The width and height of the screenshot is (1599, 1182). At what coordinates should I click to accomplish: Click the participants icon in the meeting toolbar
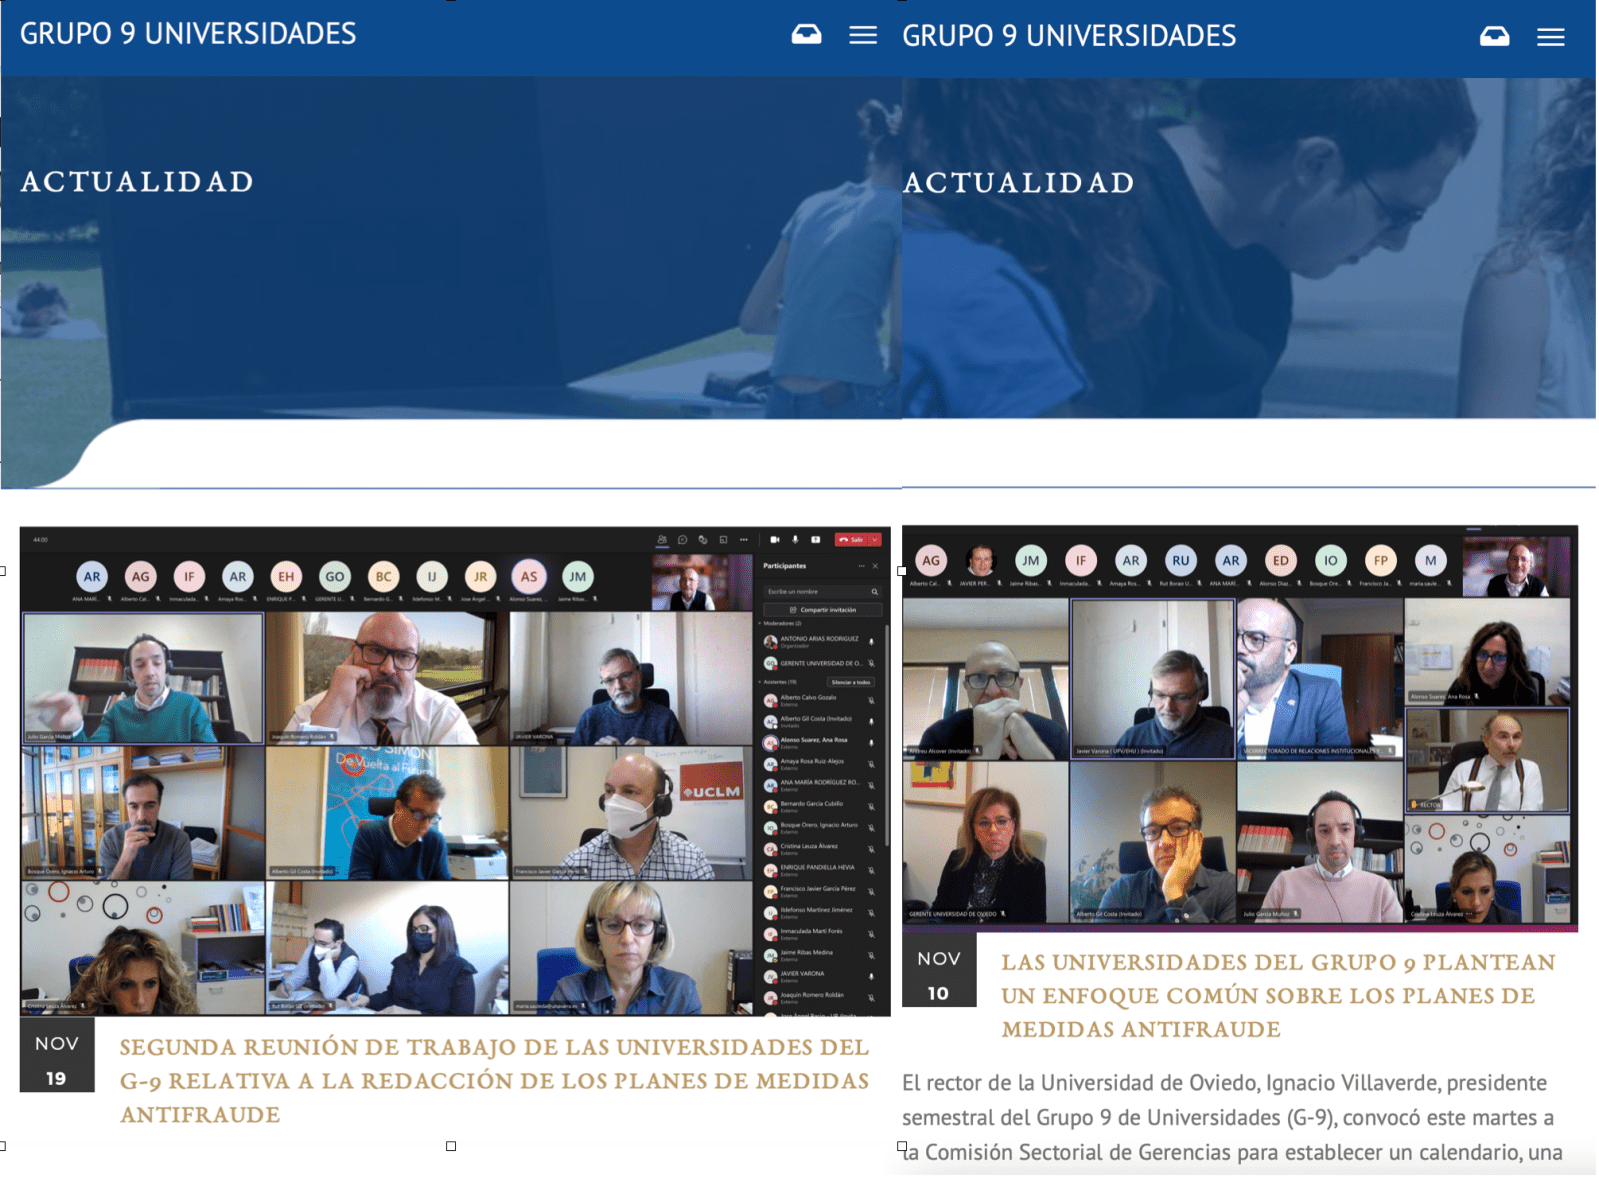point(662,540)
